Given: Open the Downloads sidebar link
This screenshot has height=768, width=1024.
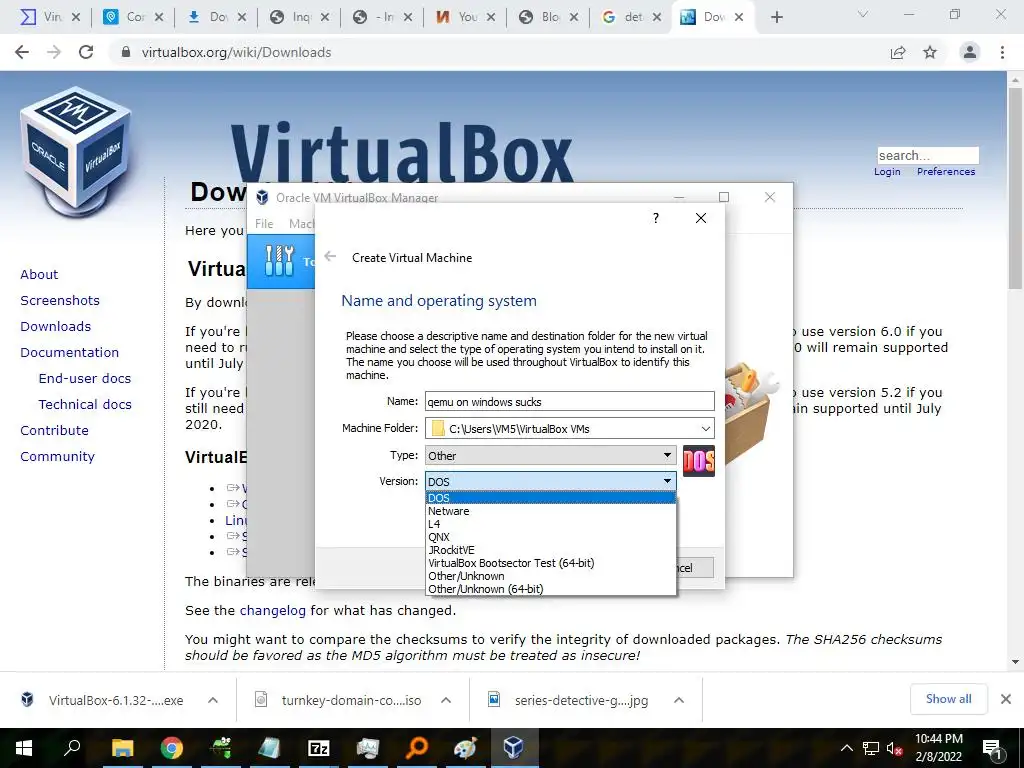Looking at the screenshot, I should coord(56,326).
